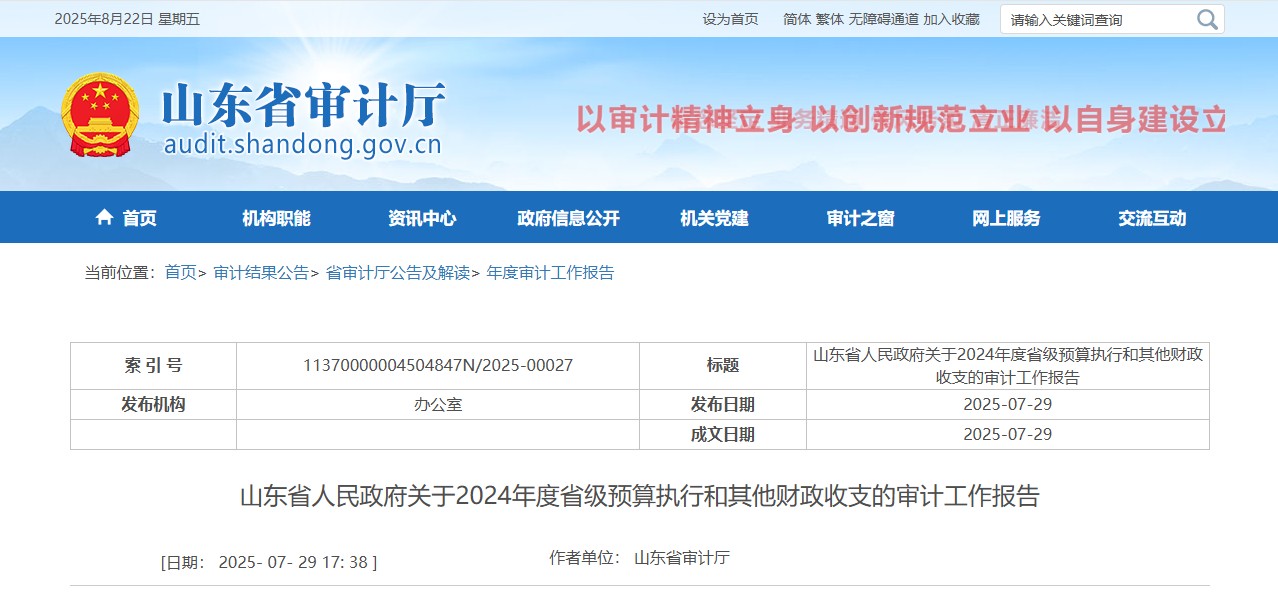Click 发布机构 label cell

coord(153,405)
